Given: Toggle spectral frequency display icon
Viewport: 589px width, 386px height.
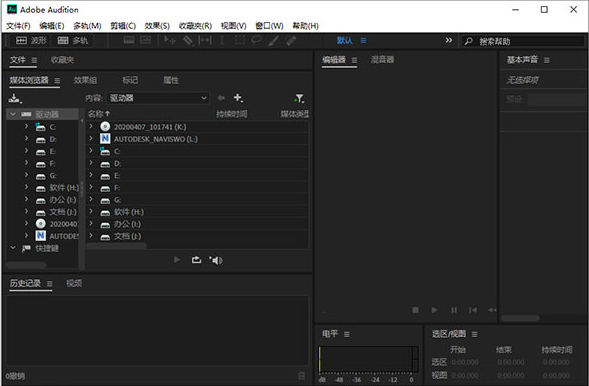Looking at the screenshot, I should [129, 40].
